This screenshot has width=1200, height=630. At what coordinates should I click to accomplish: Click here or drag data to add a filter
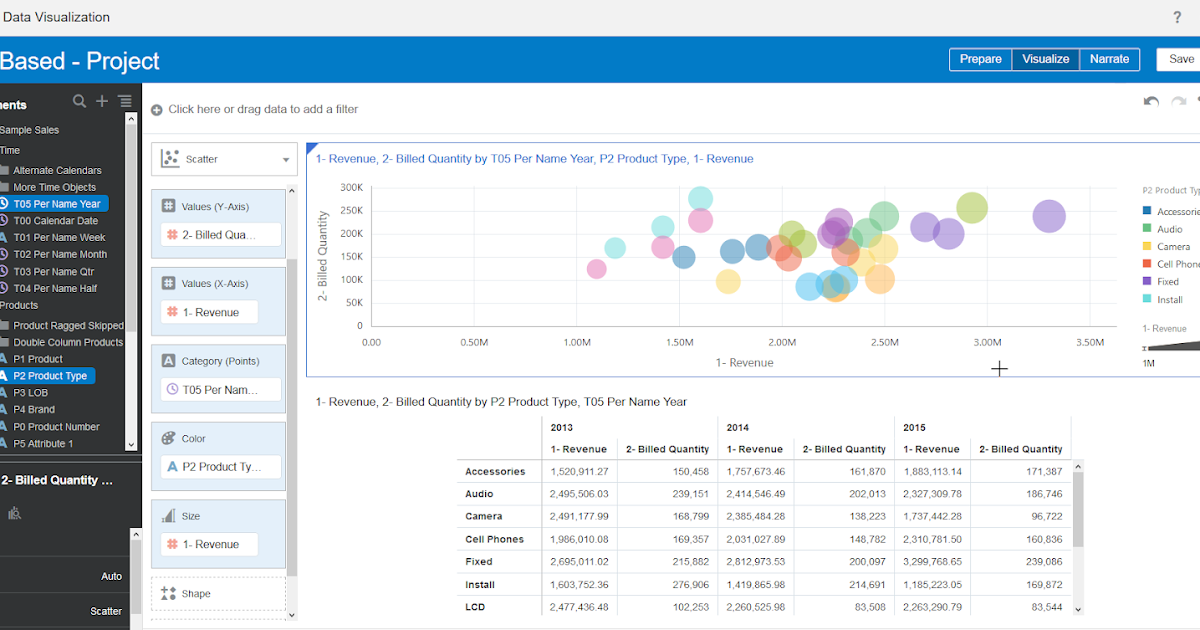(x=250, y=110)
